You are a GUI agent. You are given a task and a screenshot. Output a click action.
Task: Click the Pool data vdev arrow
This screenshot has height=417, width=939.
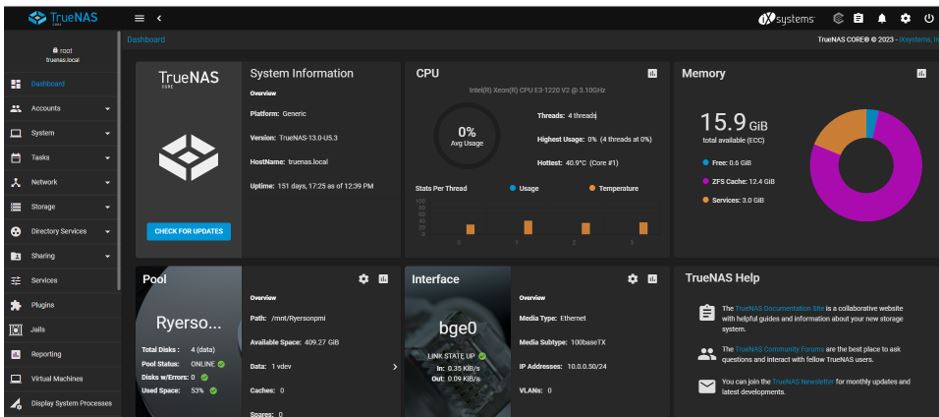point(394,369)
